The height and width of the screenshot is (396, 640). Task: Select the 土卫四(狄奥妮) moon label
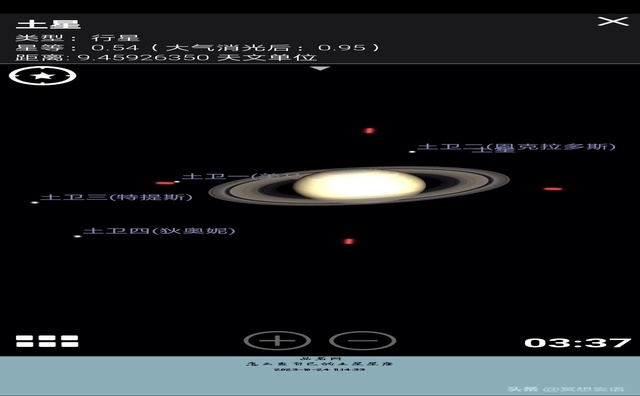pos(159,231)
